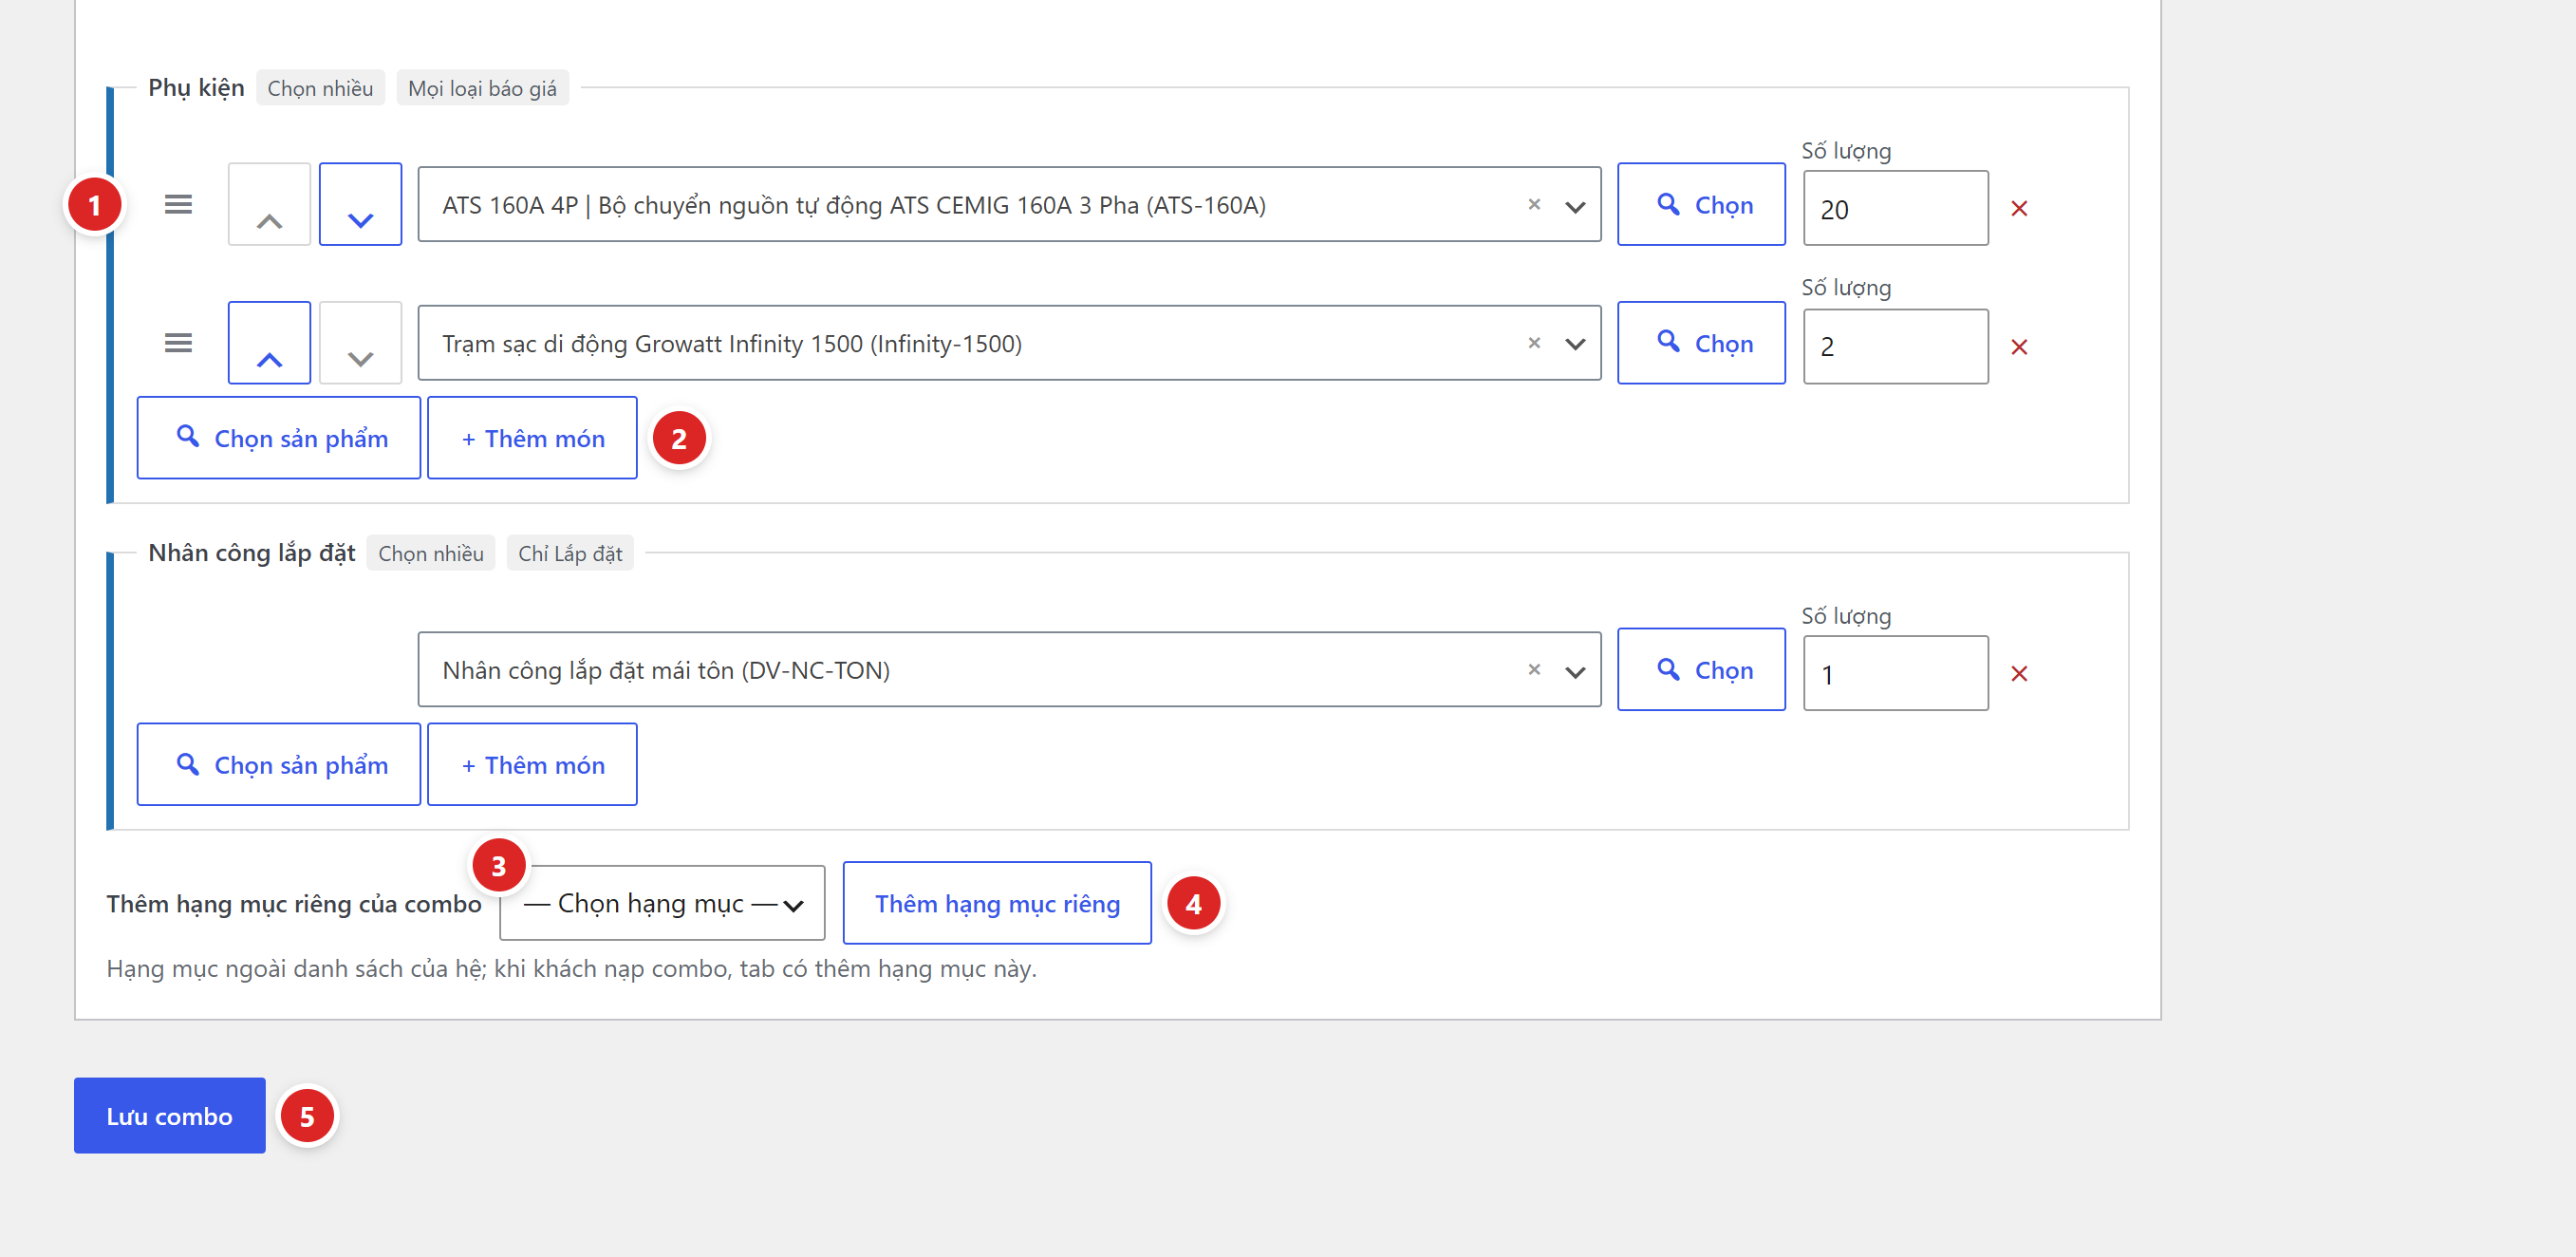2576x1257 pixels.
Task: Save with the Lưu combo button
Action: click(x=170, y=1115)
